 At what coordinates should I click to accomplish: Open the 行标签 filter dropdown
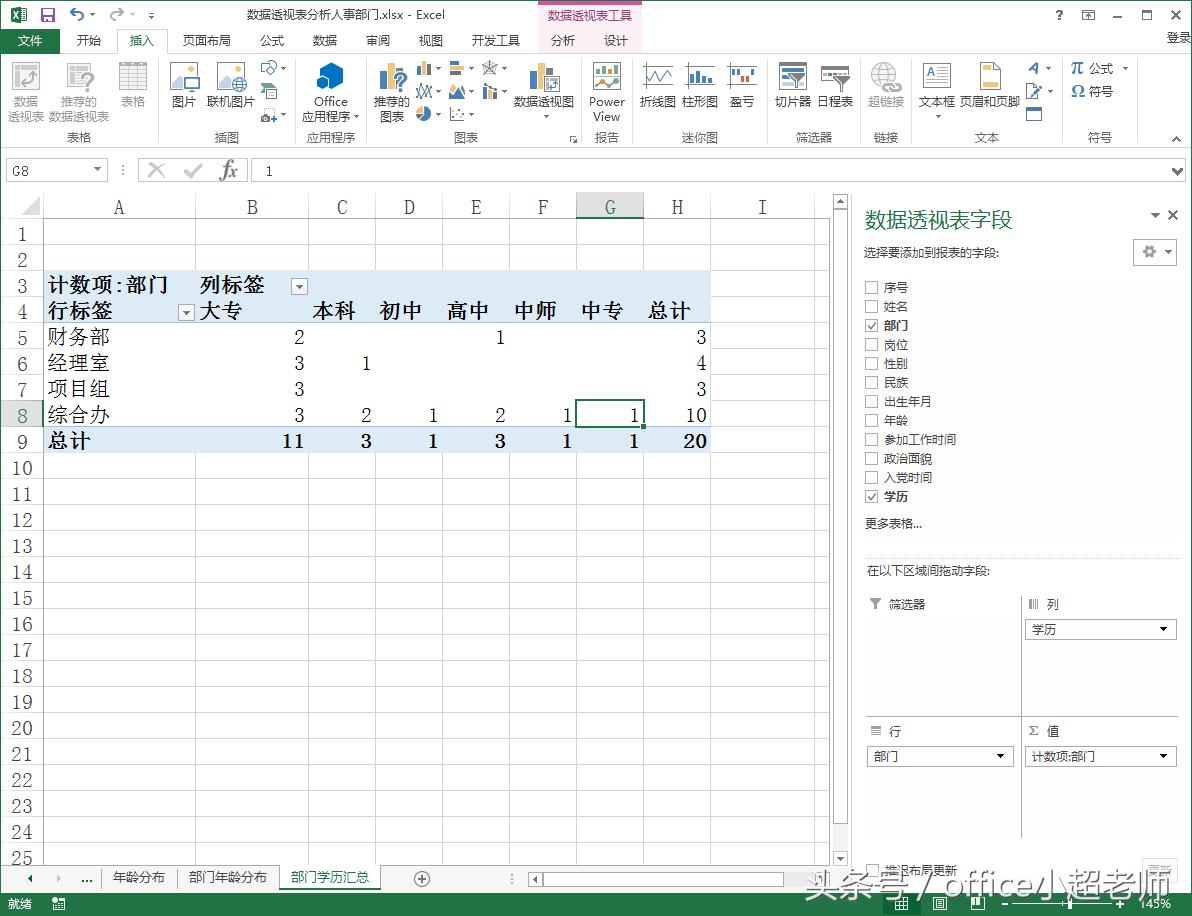(x=186, y=312)
